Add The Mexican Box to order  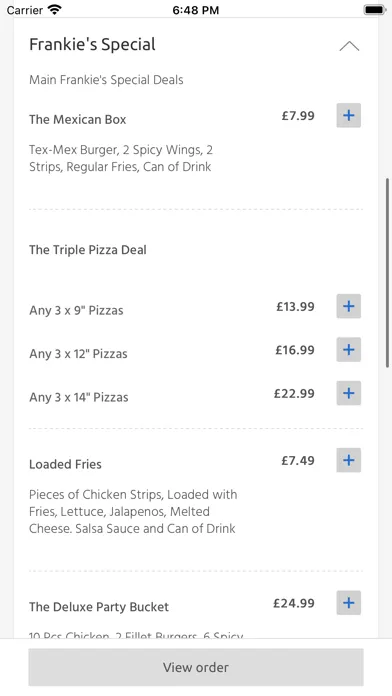[348, 115]
